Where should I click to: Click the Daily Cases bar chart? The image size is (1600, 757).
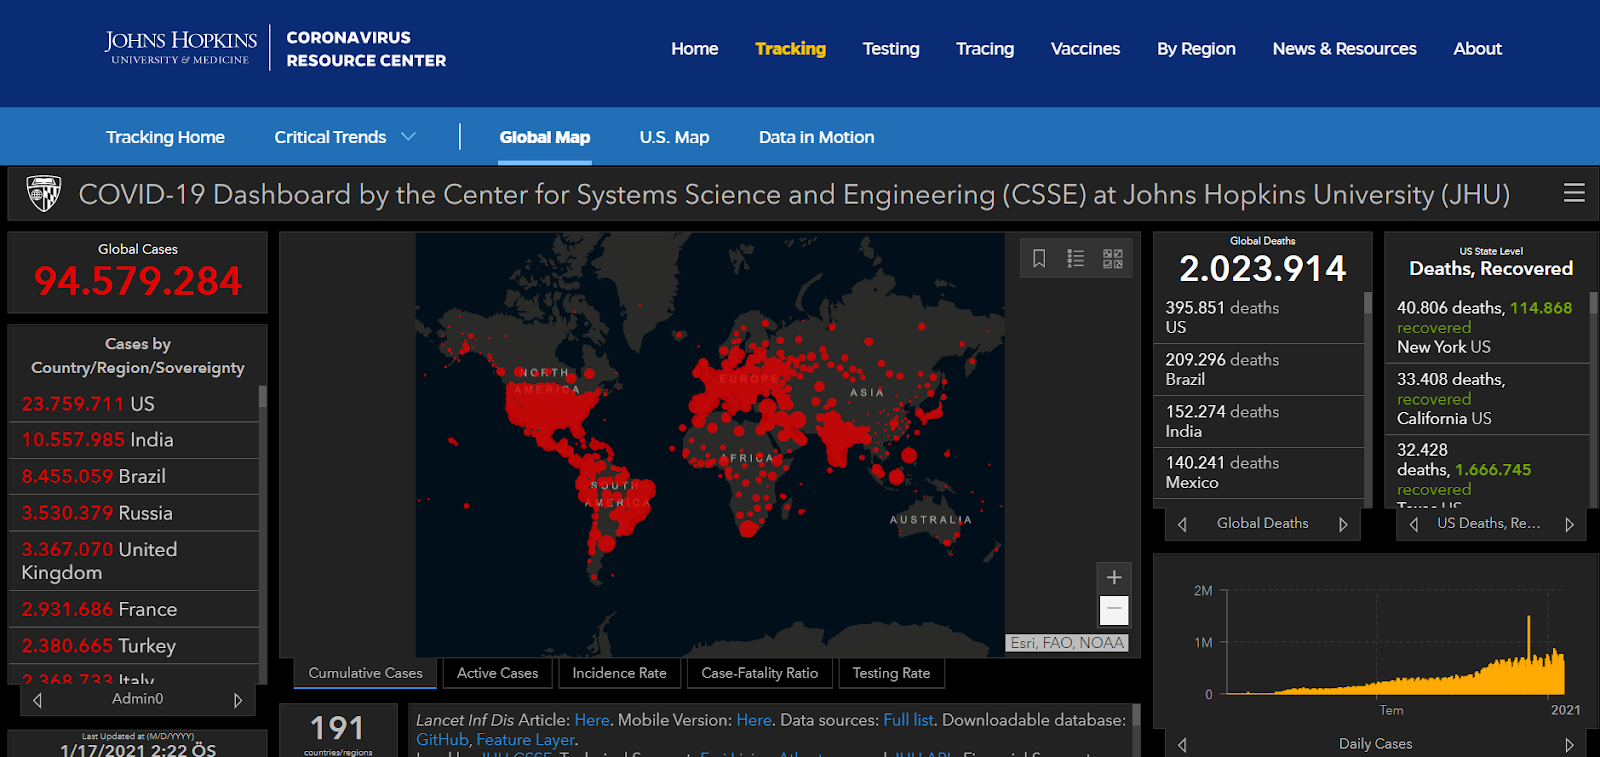pyautogui.click(x=1395, y=642)
